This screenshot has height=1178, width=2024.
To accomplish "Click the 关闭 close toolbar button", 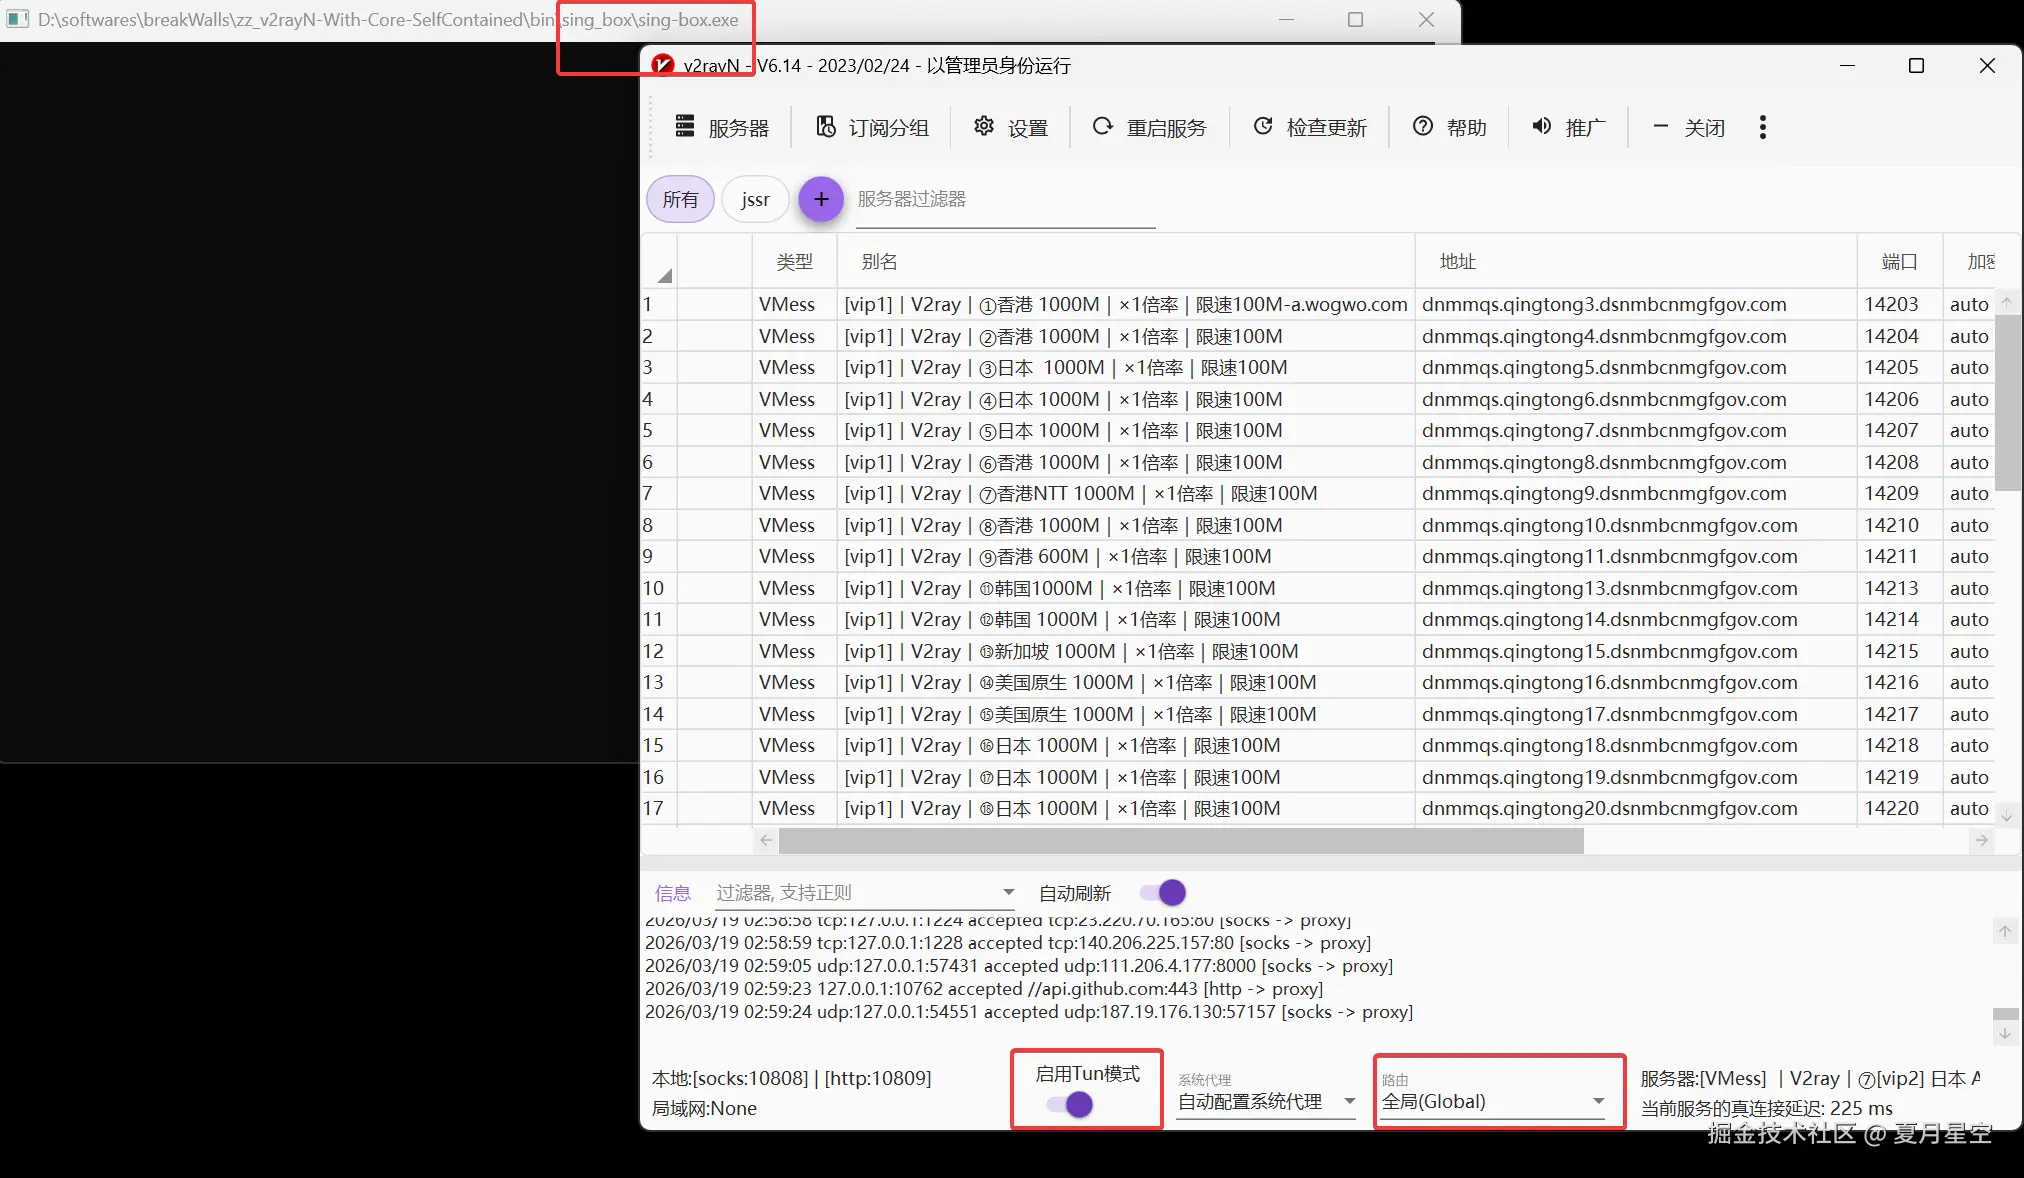I will tap(1690, 128).
